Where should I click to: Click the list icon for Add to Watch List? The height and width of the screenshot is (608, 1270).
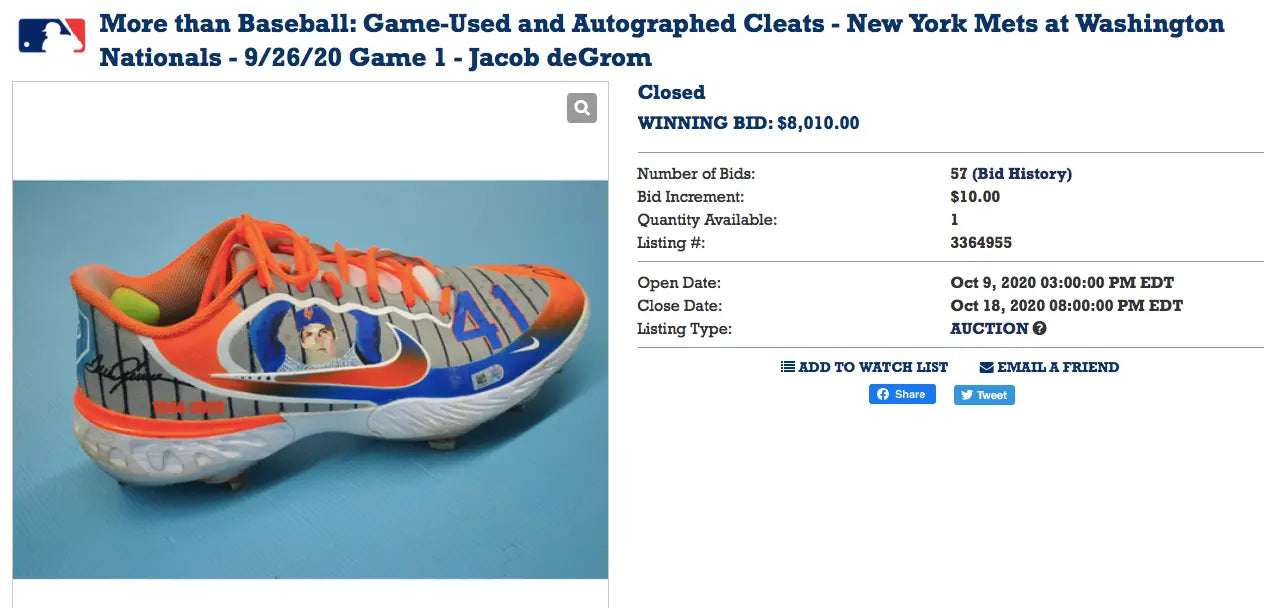787,367
